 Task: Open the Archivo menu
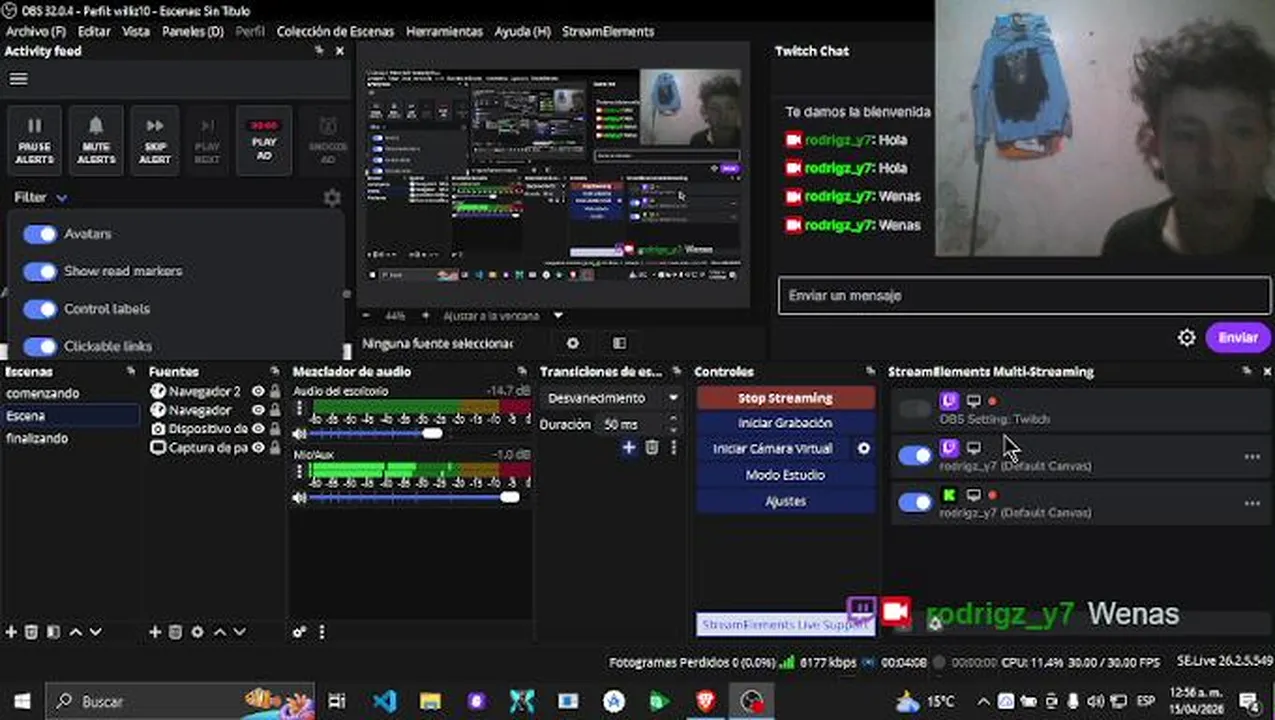tap(35, 31)
